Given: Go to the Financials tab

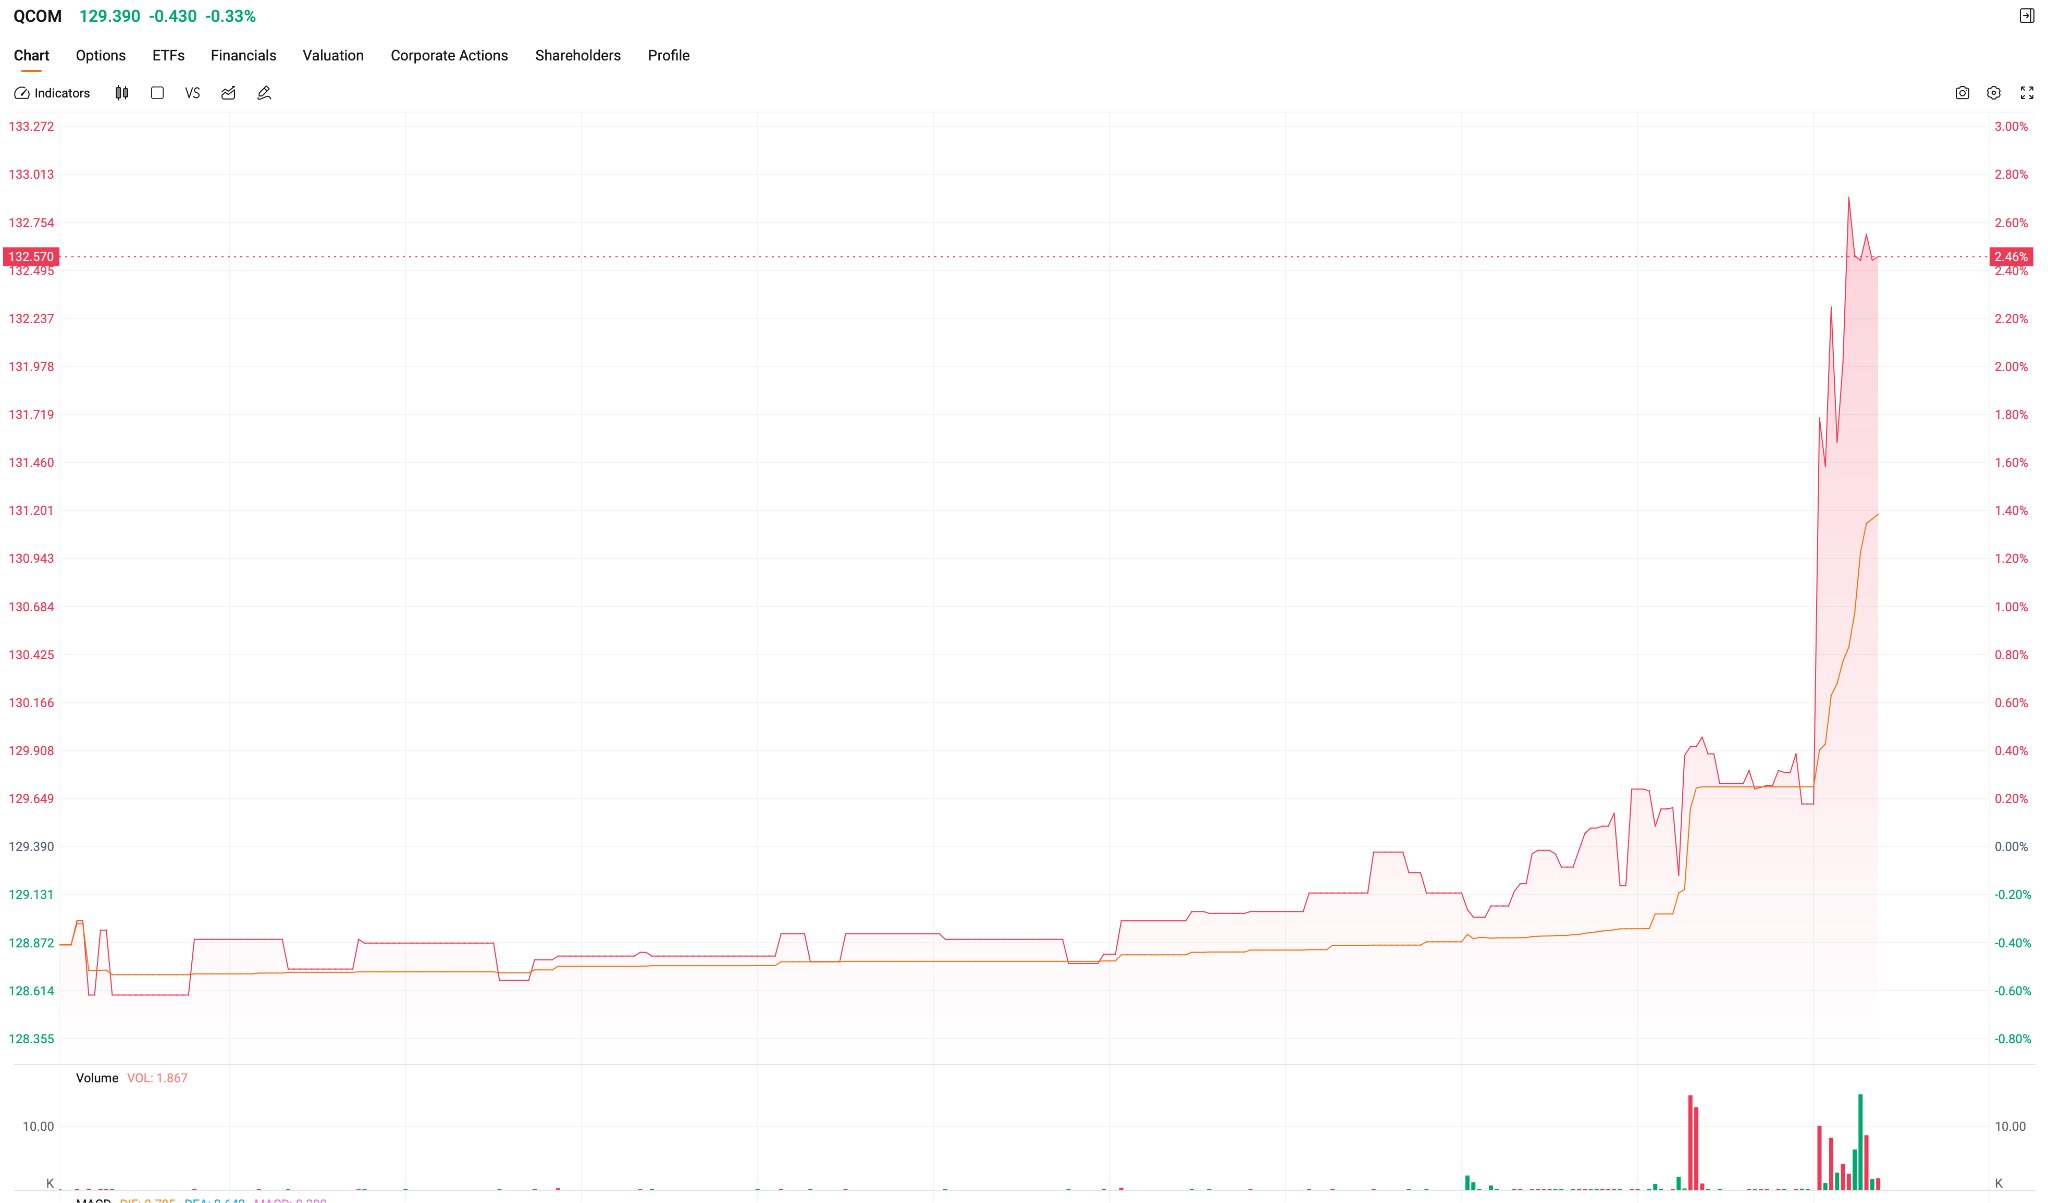Looking at the screenshot, I should coord(243,55).
